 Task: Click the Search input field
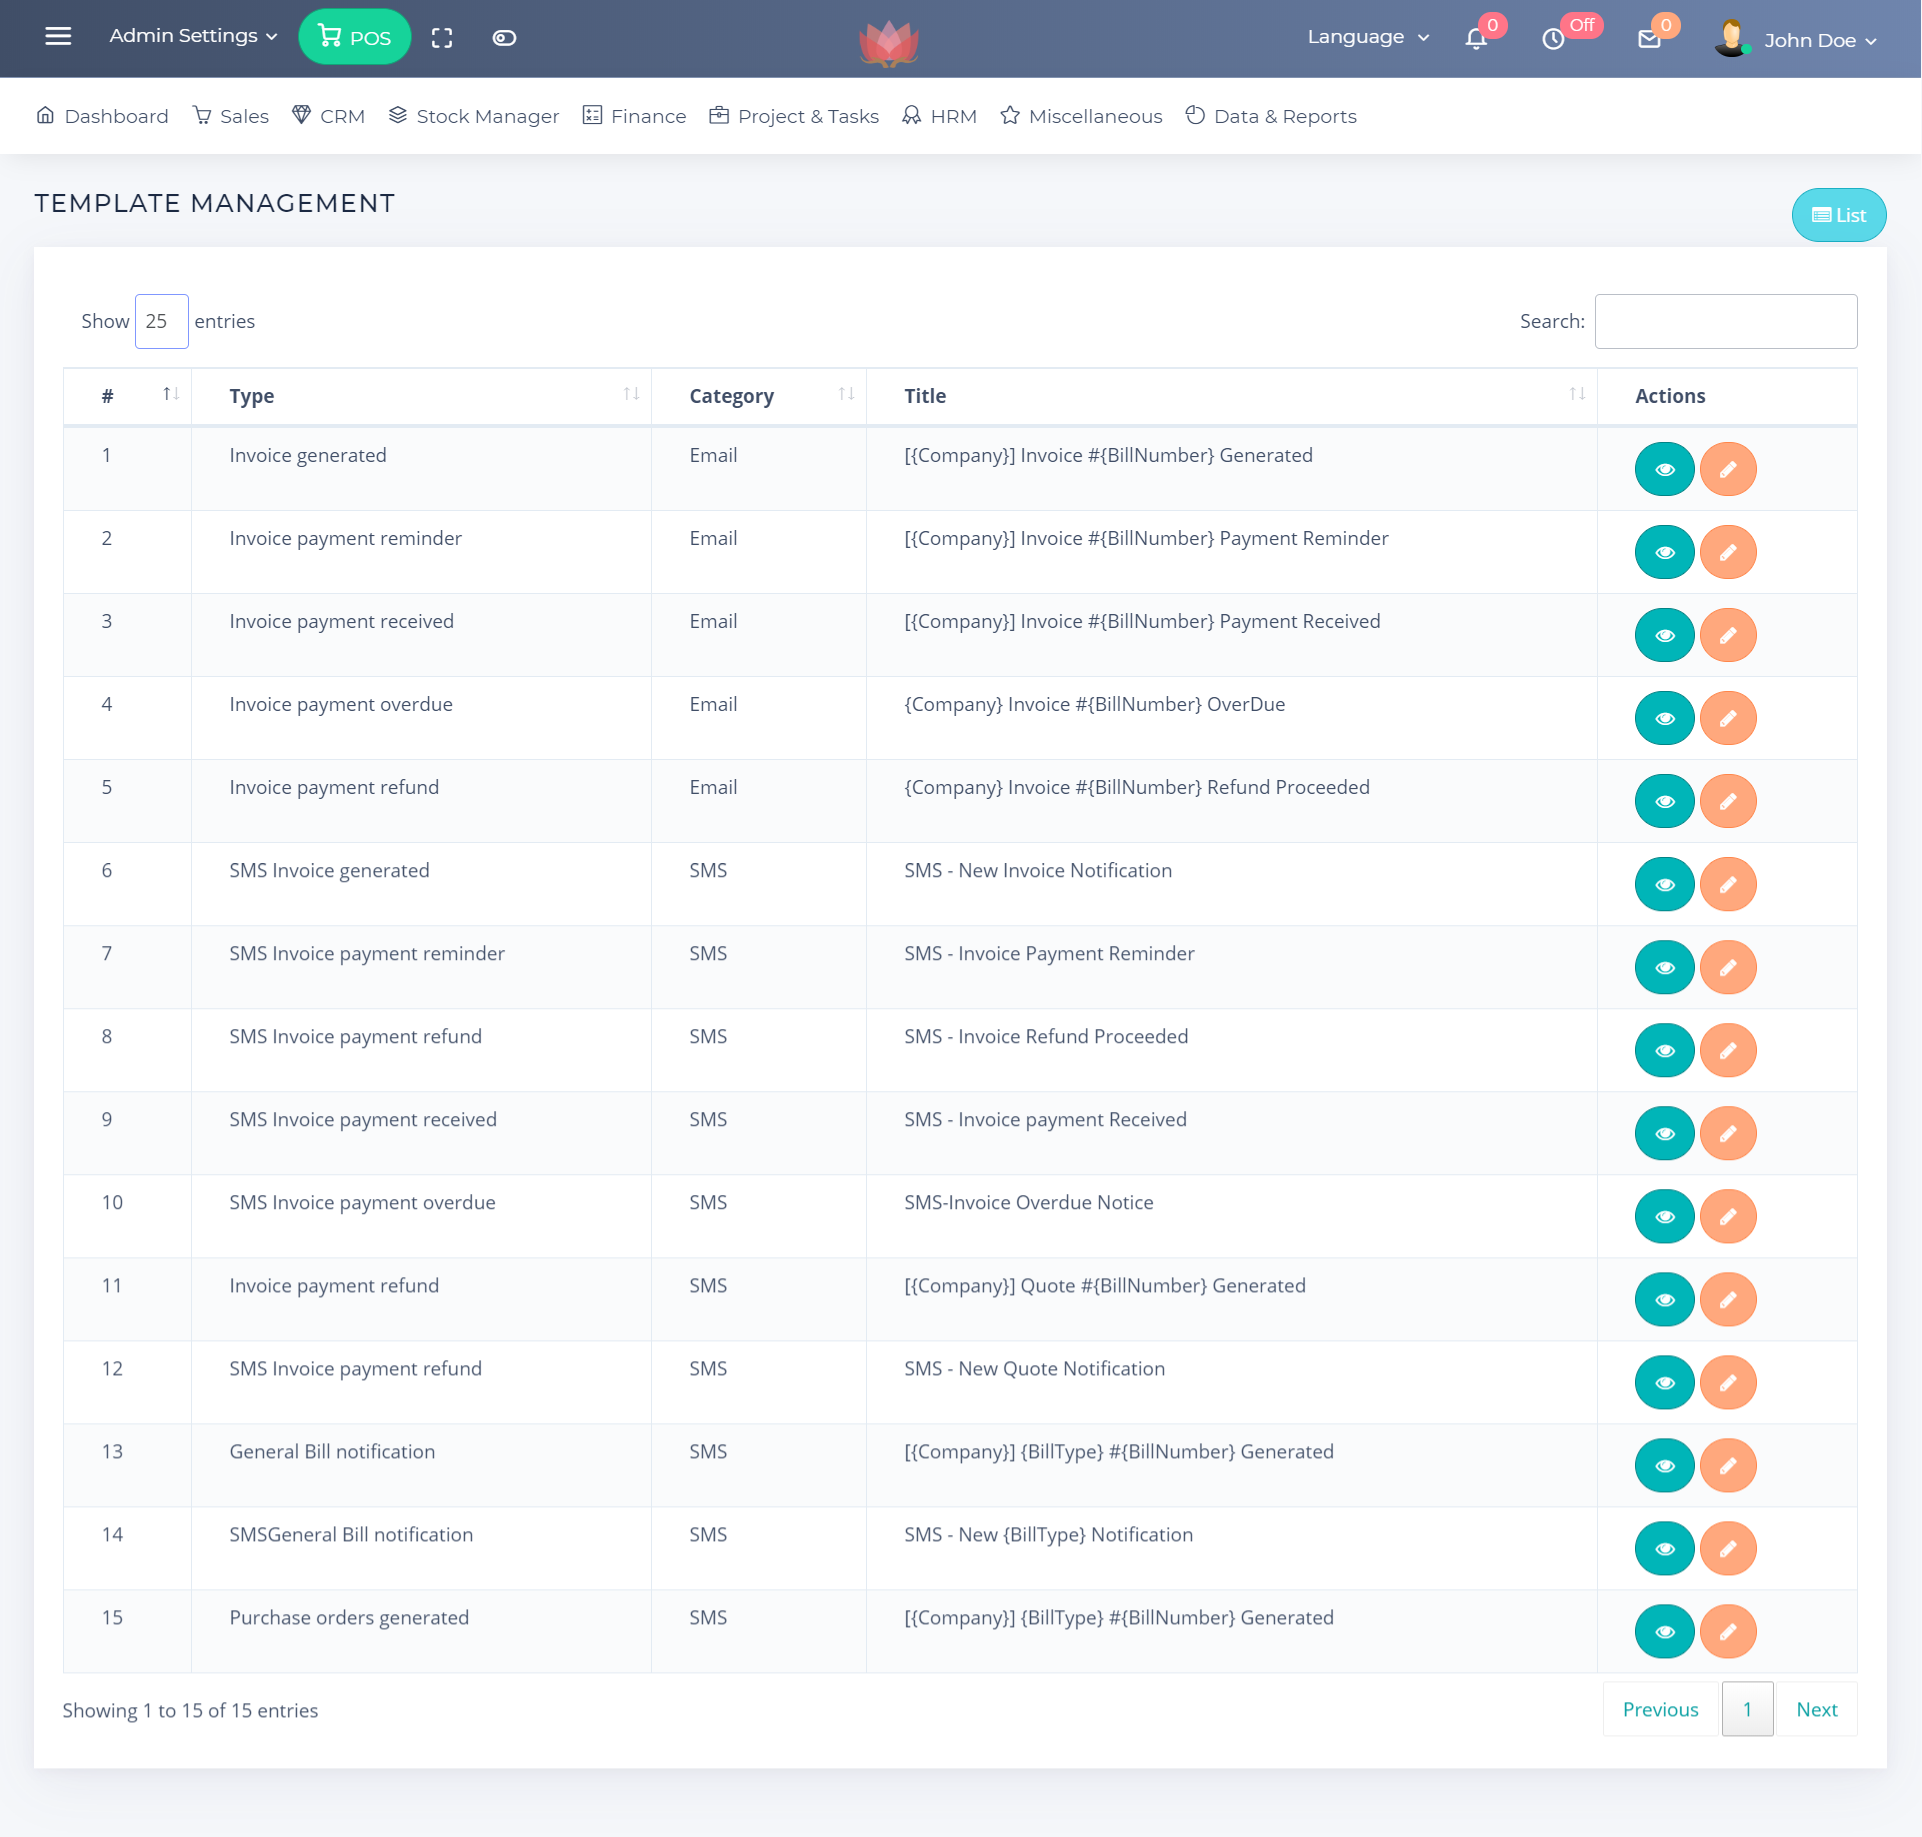point(1725,321)
